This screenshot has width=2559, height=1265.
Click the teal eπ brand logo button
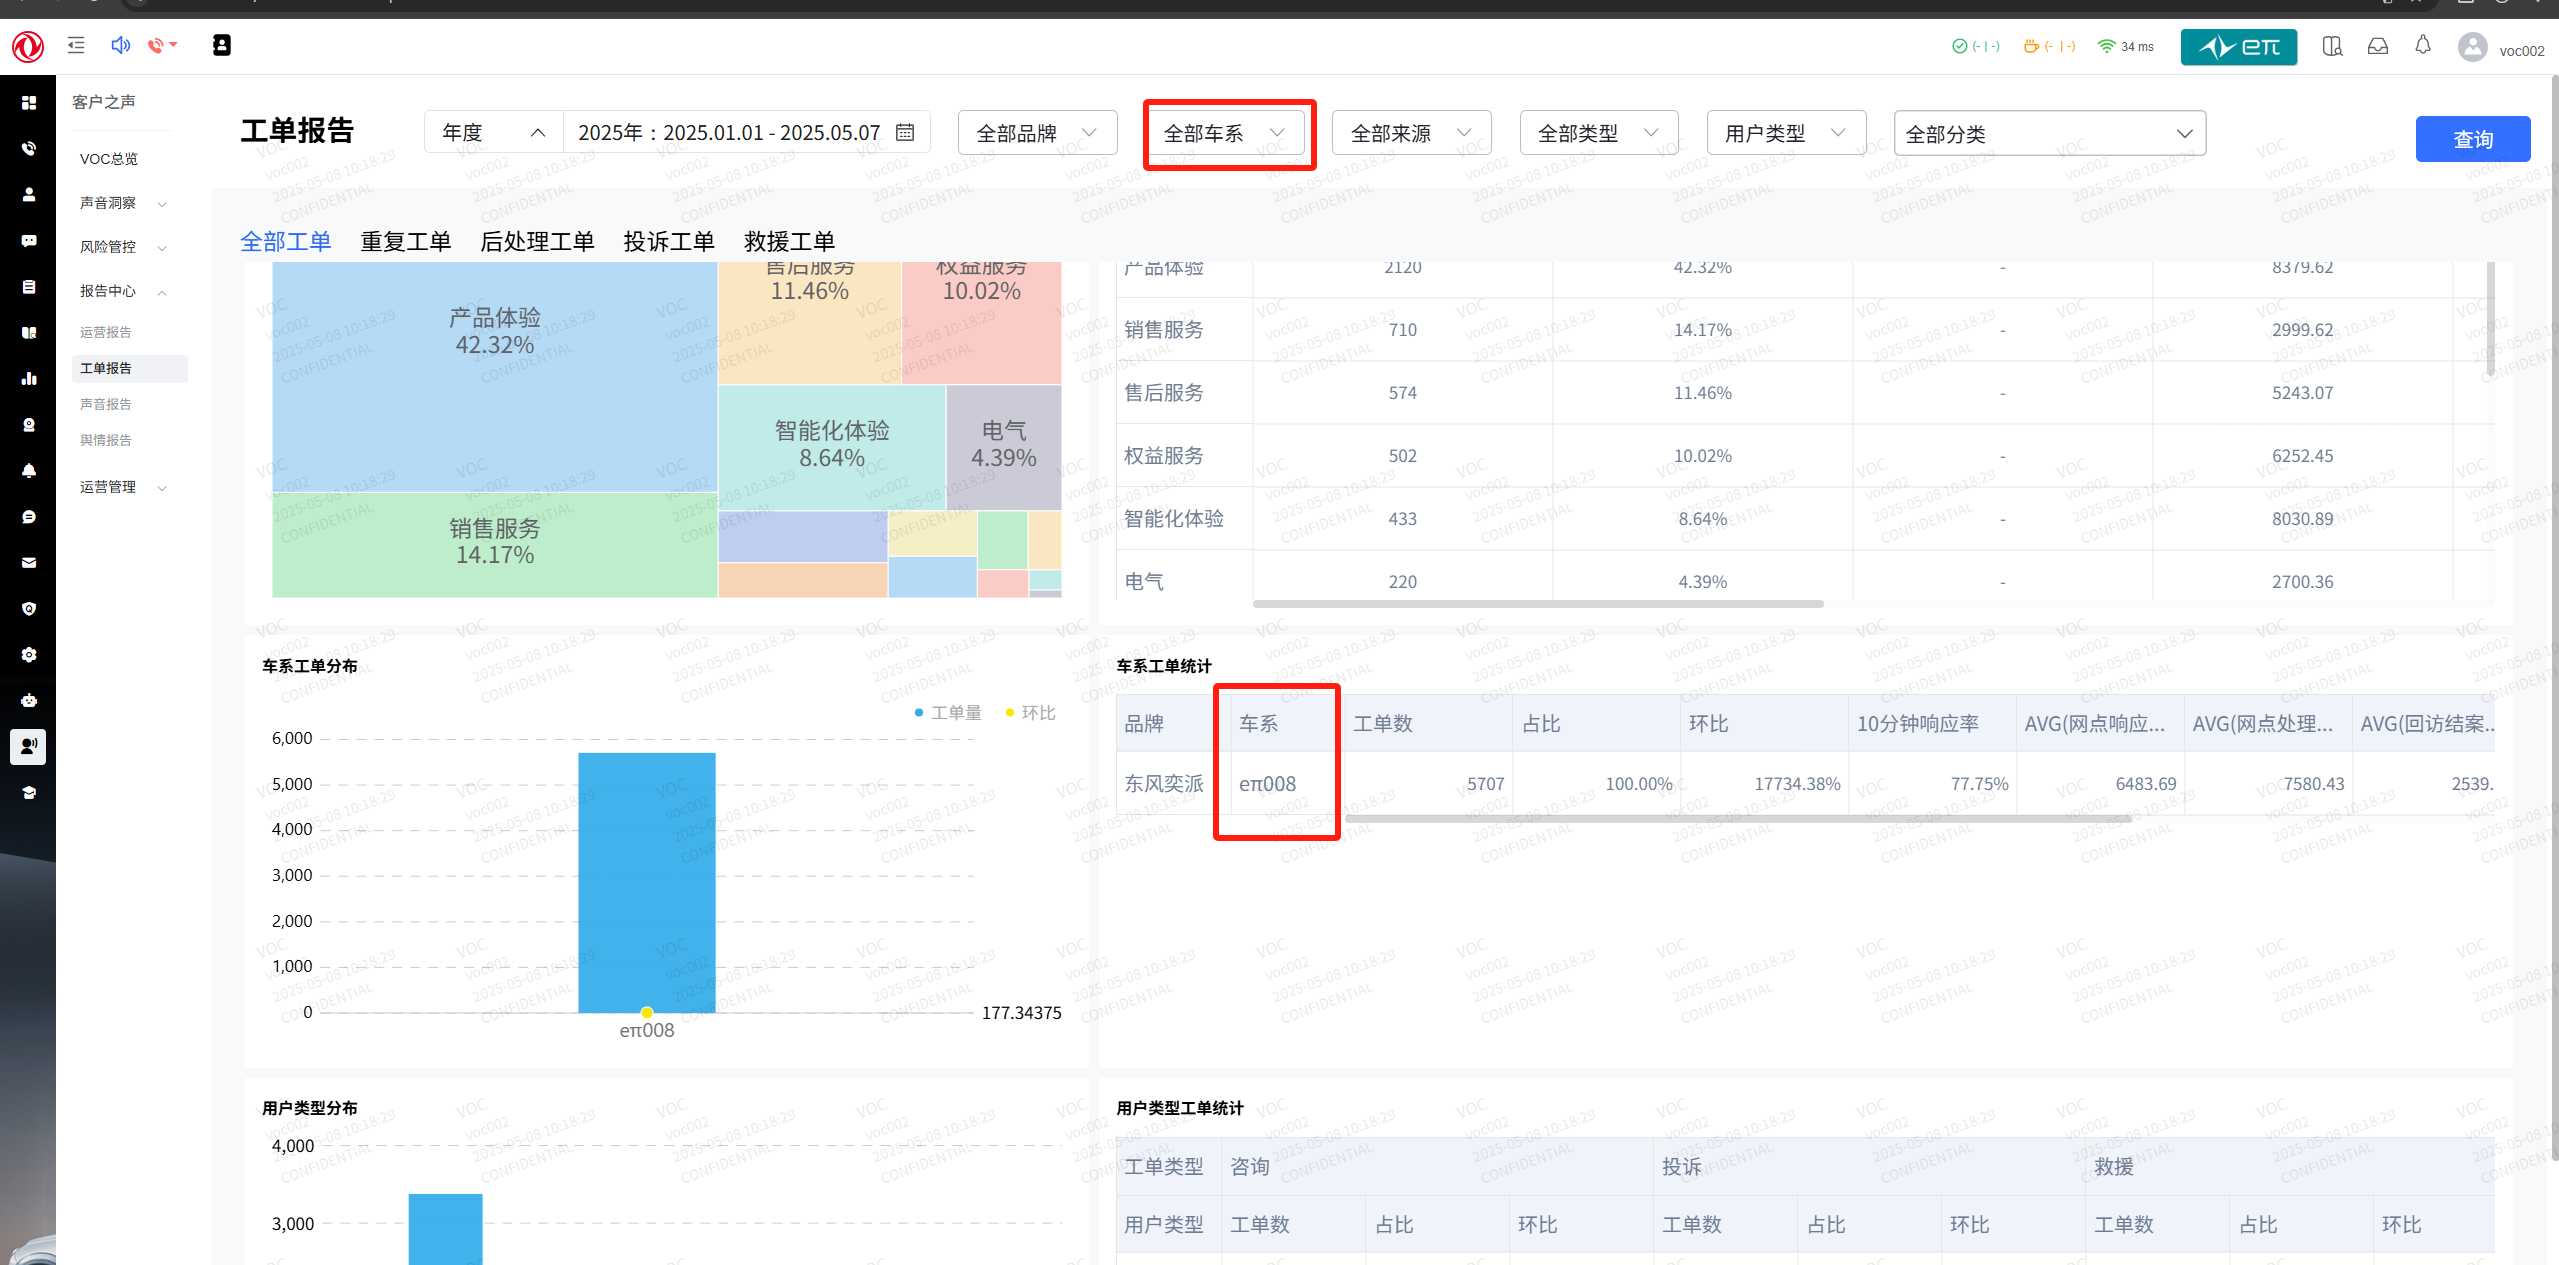tap(2238, 47)
